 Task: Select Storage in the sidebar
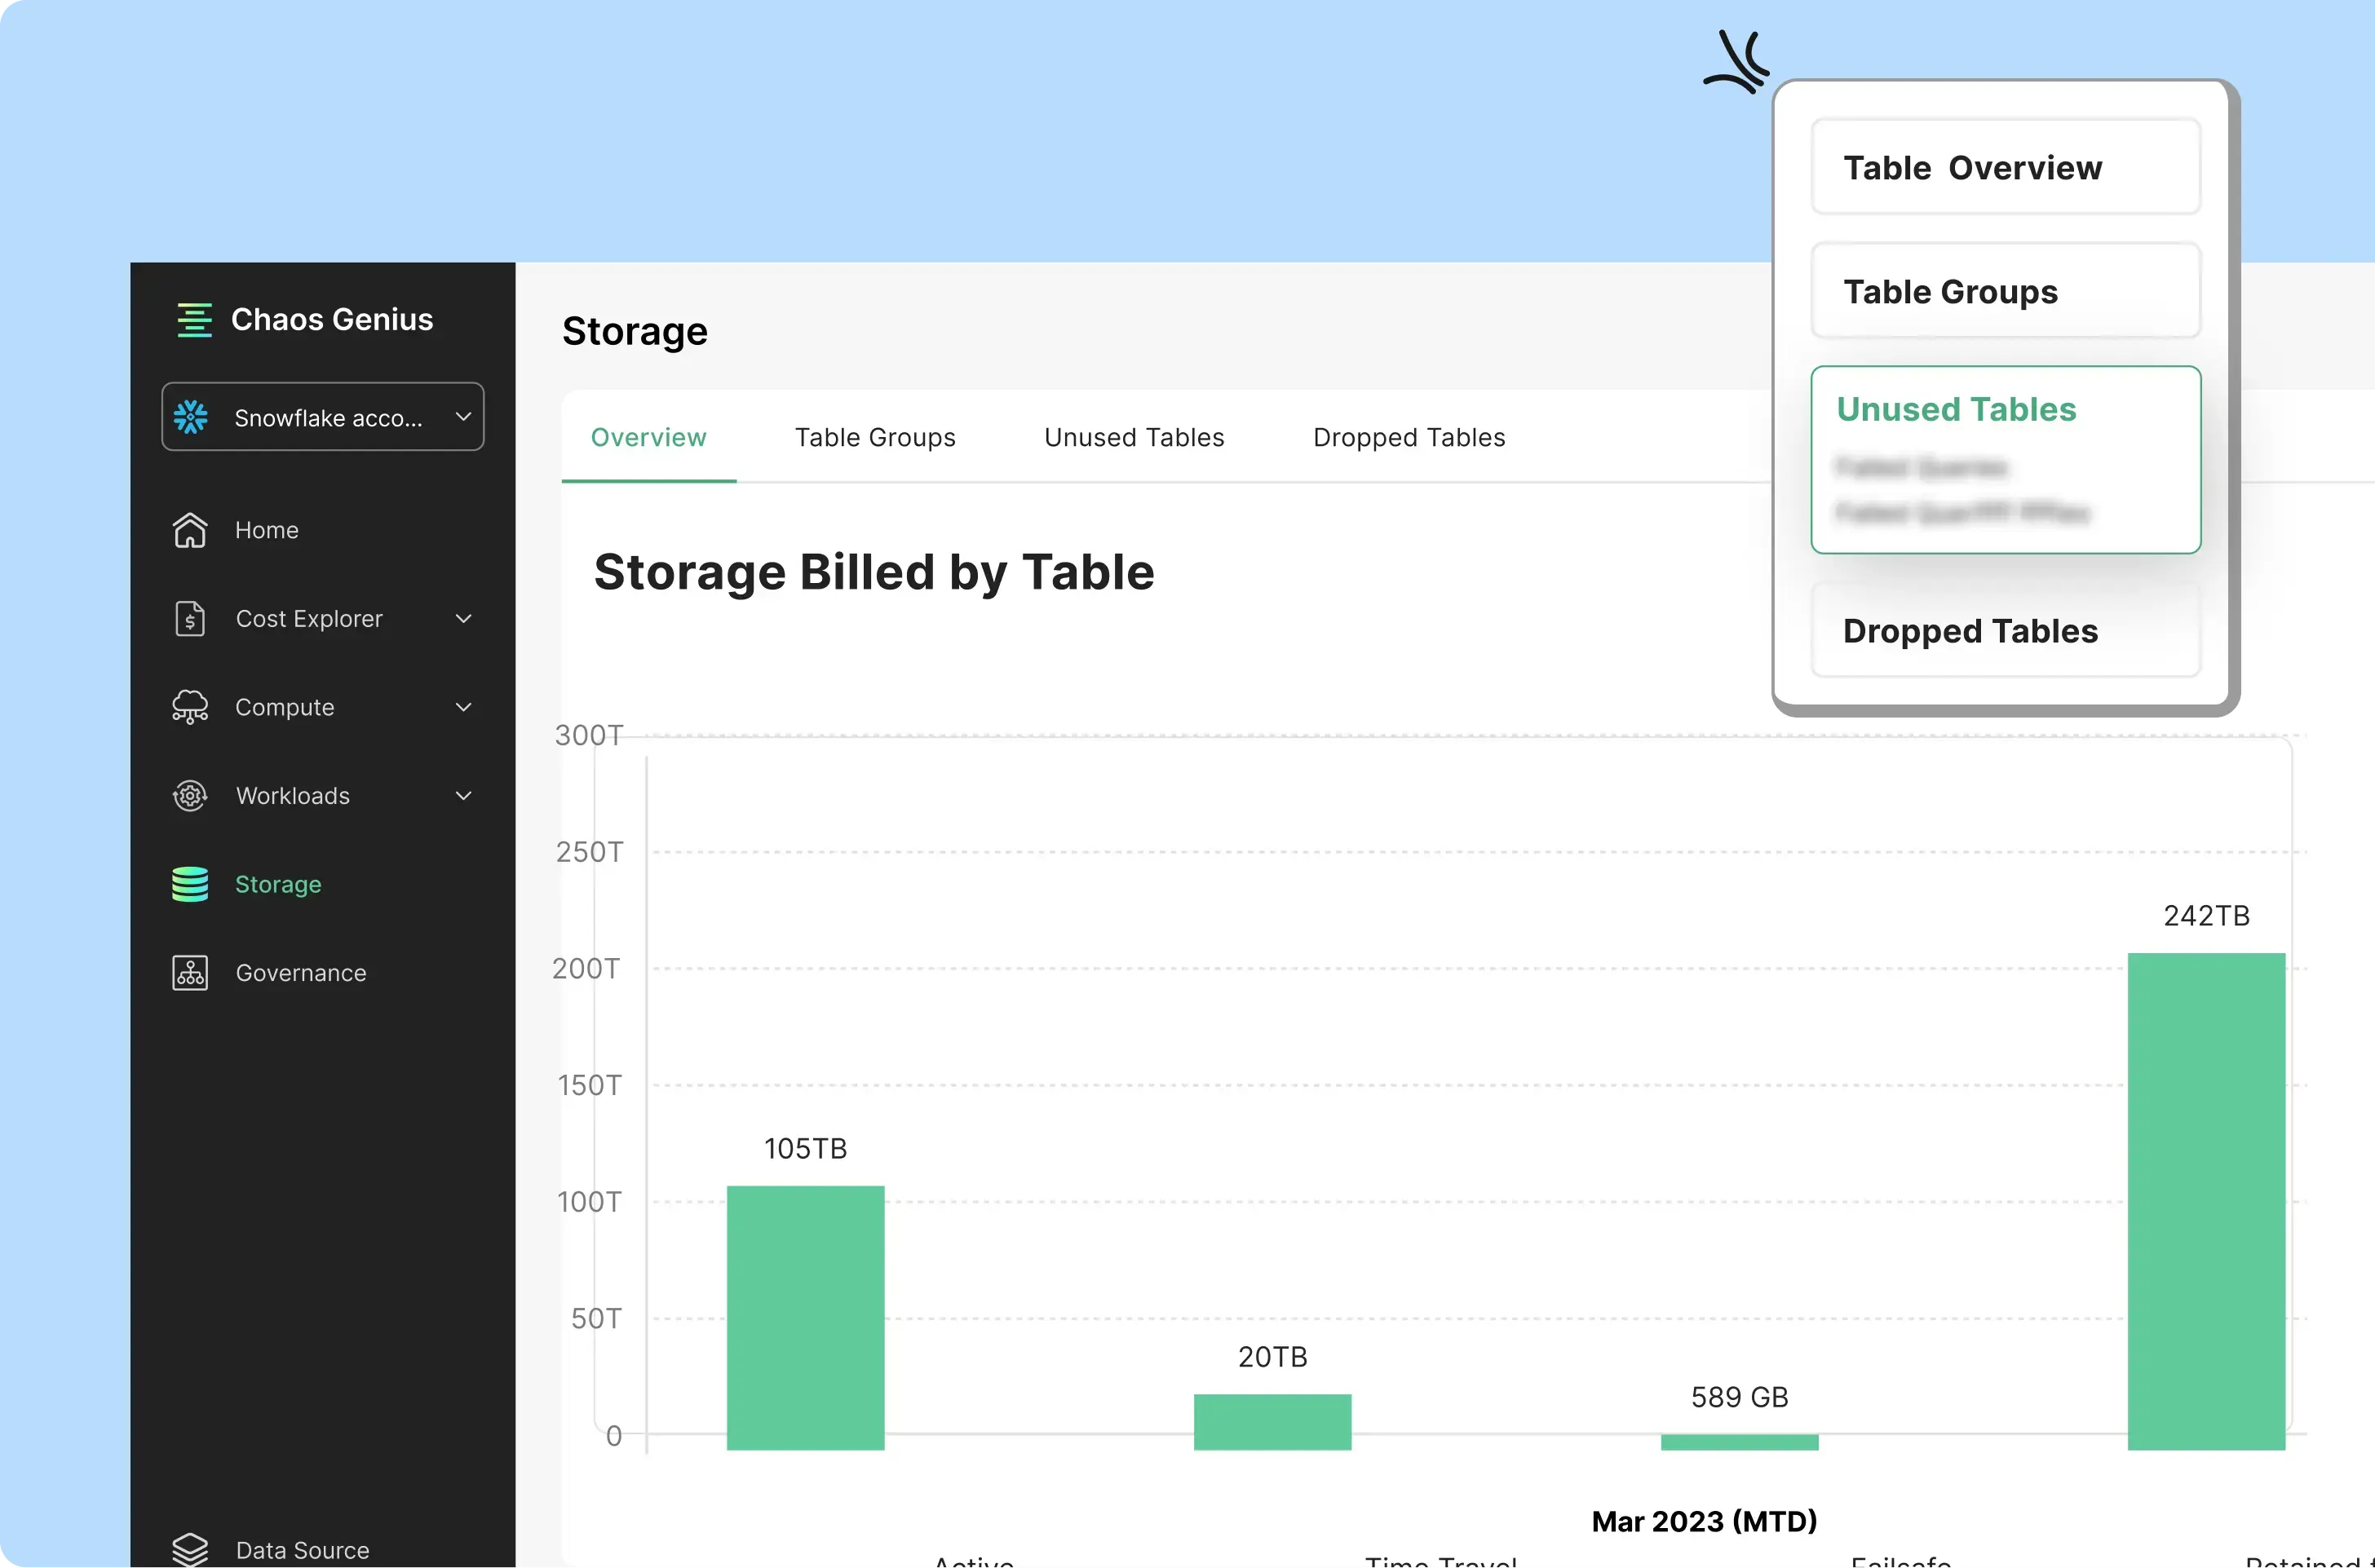[278, 884]
